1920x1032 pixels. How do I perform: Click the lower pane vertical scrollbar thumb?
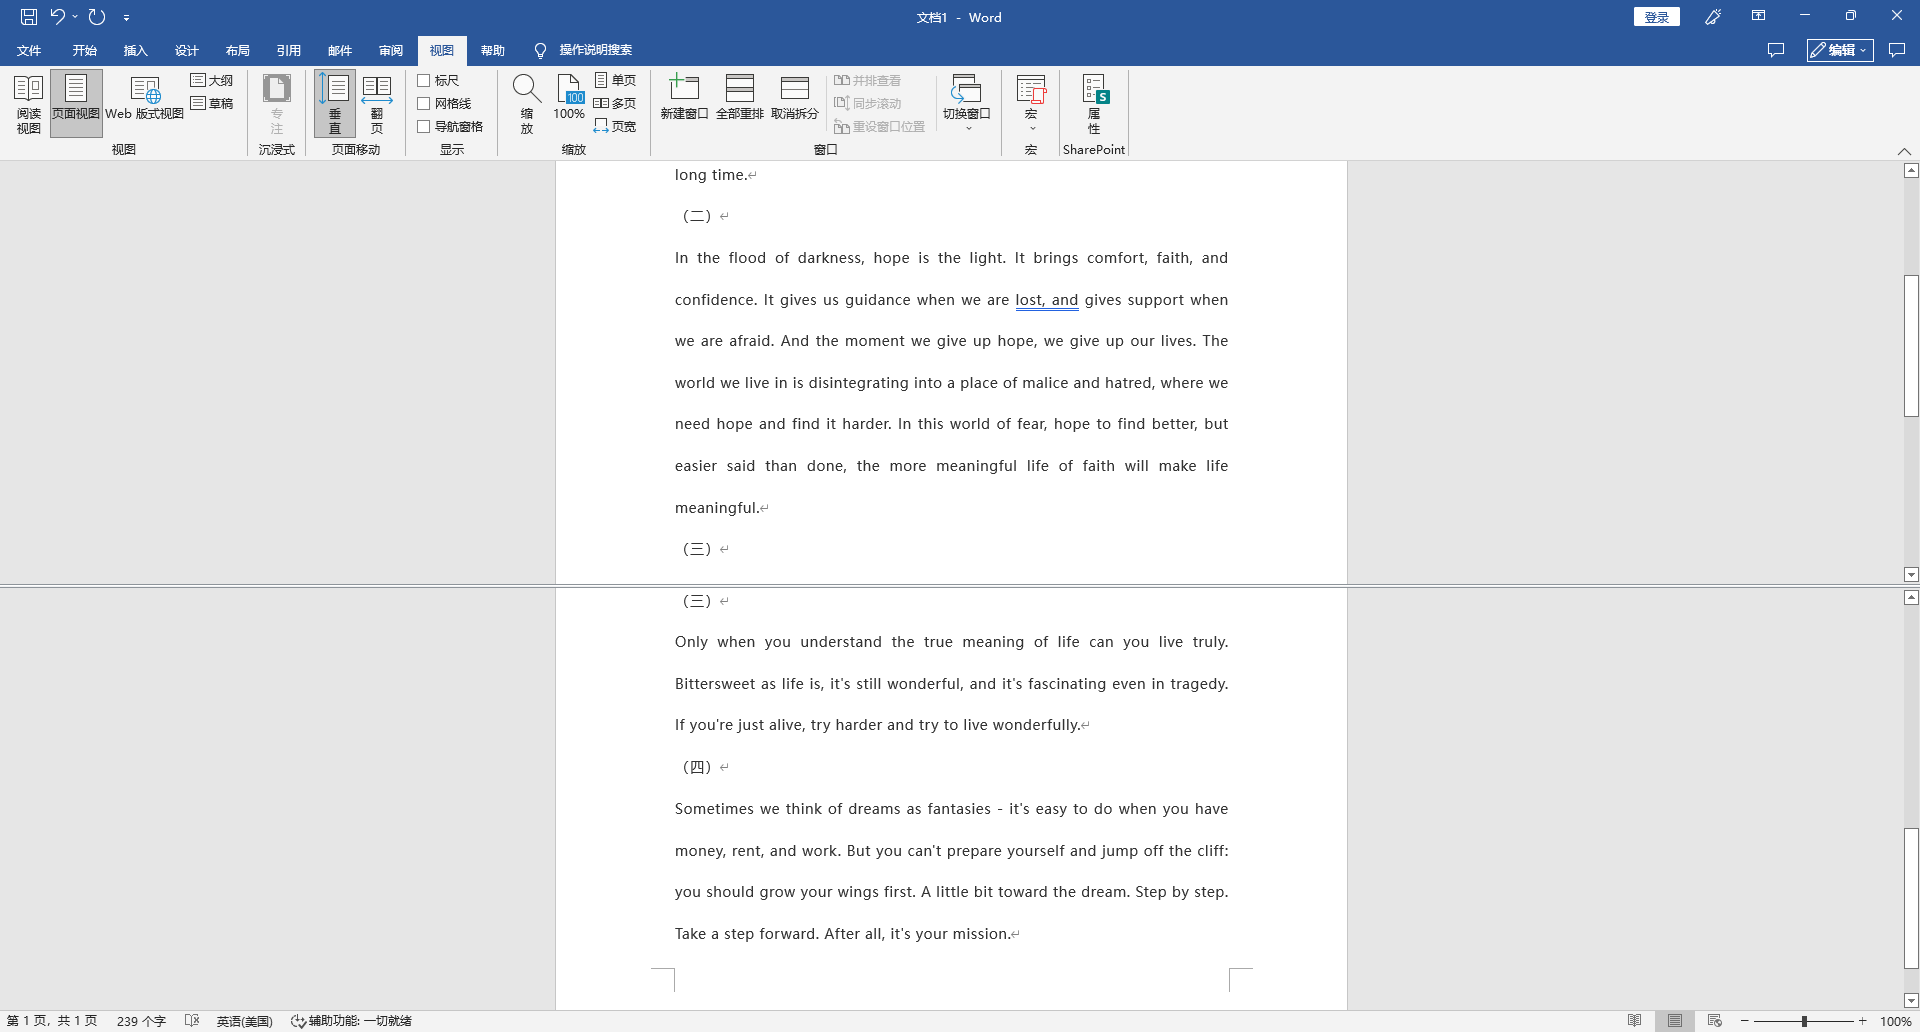coord(1911,899)
